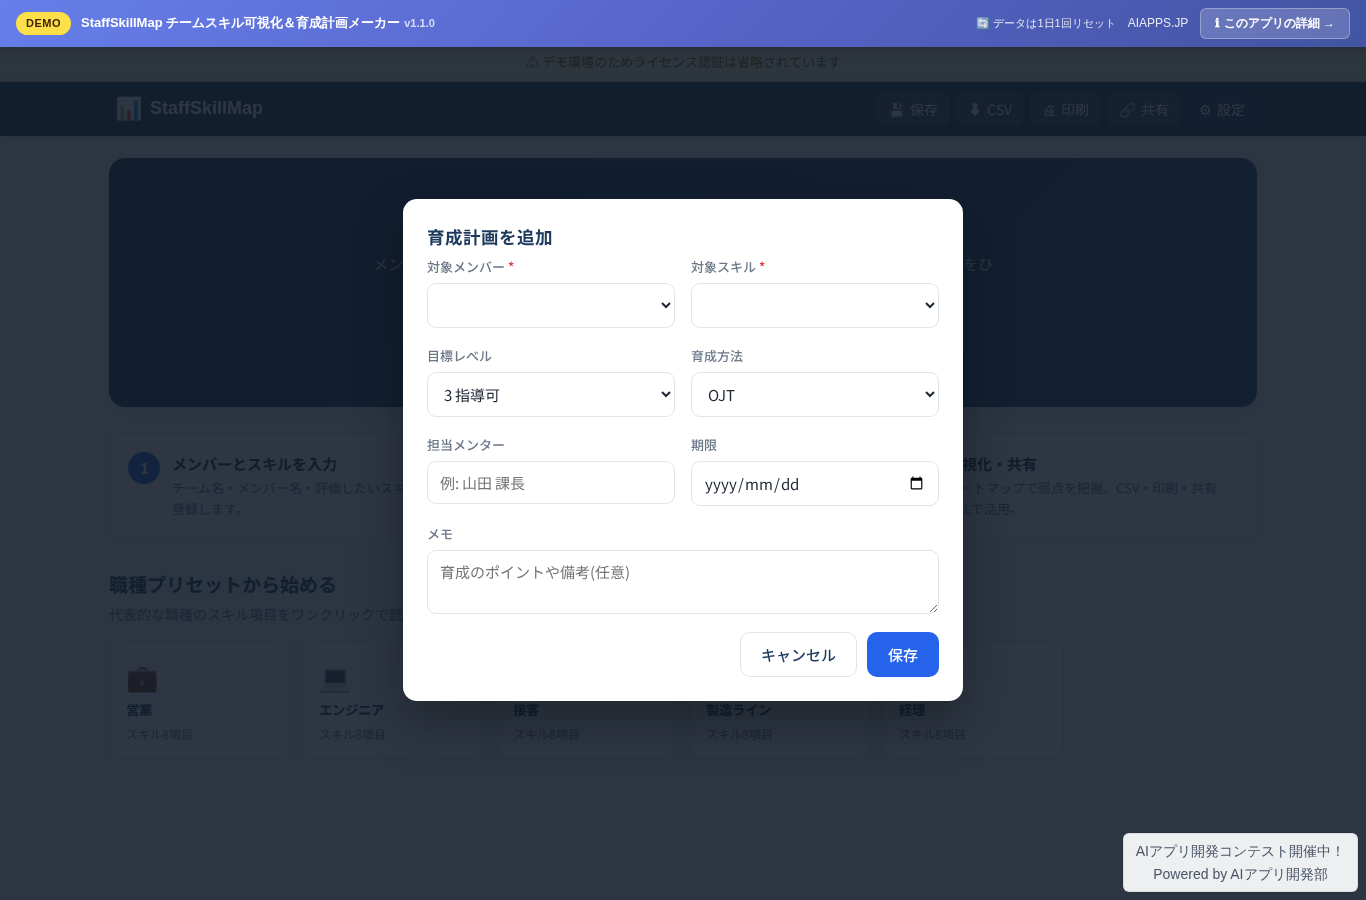Click the step 1 メンバーとスキルを入力 heading
The image size is (1366, 900).
[x=255, y=464]
